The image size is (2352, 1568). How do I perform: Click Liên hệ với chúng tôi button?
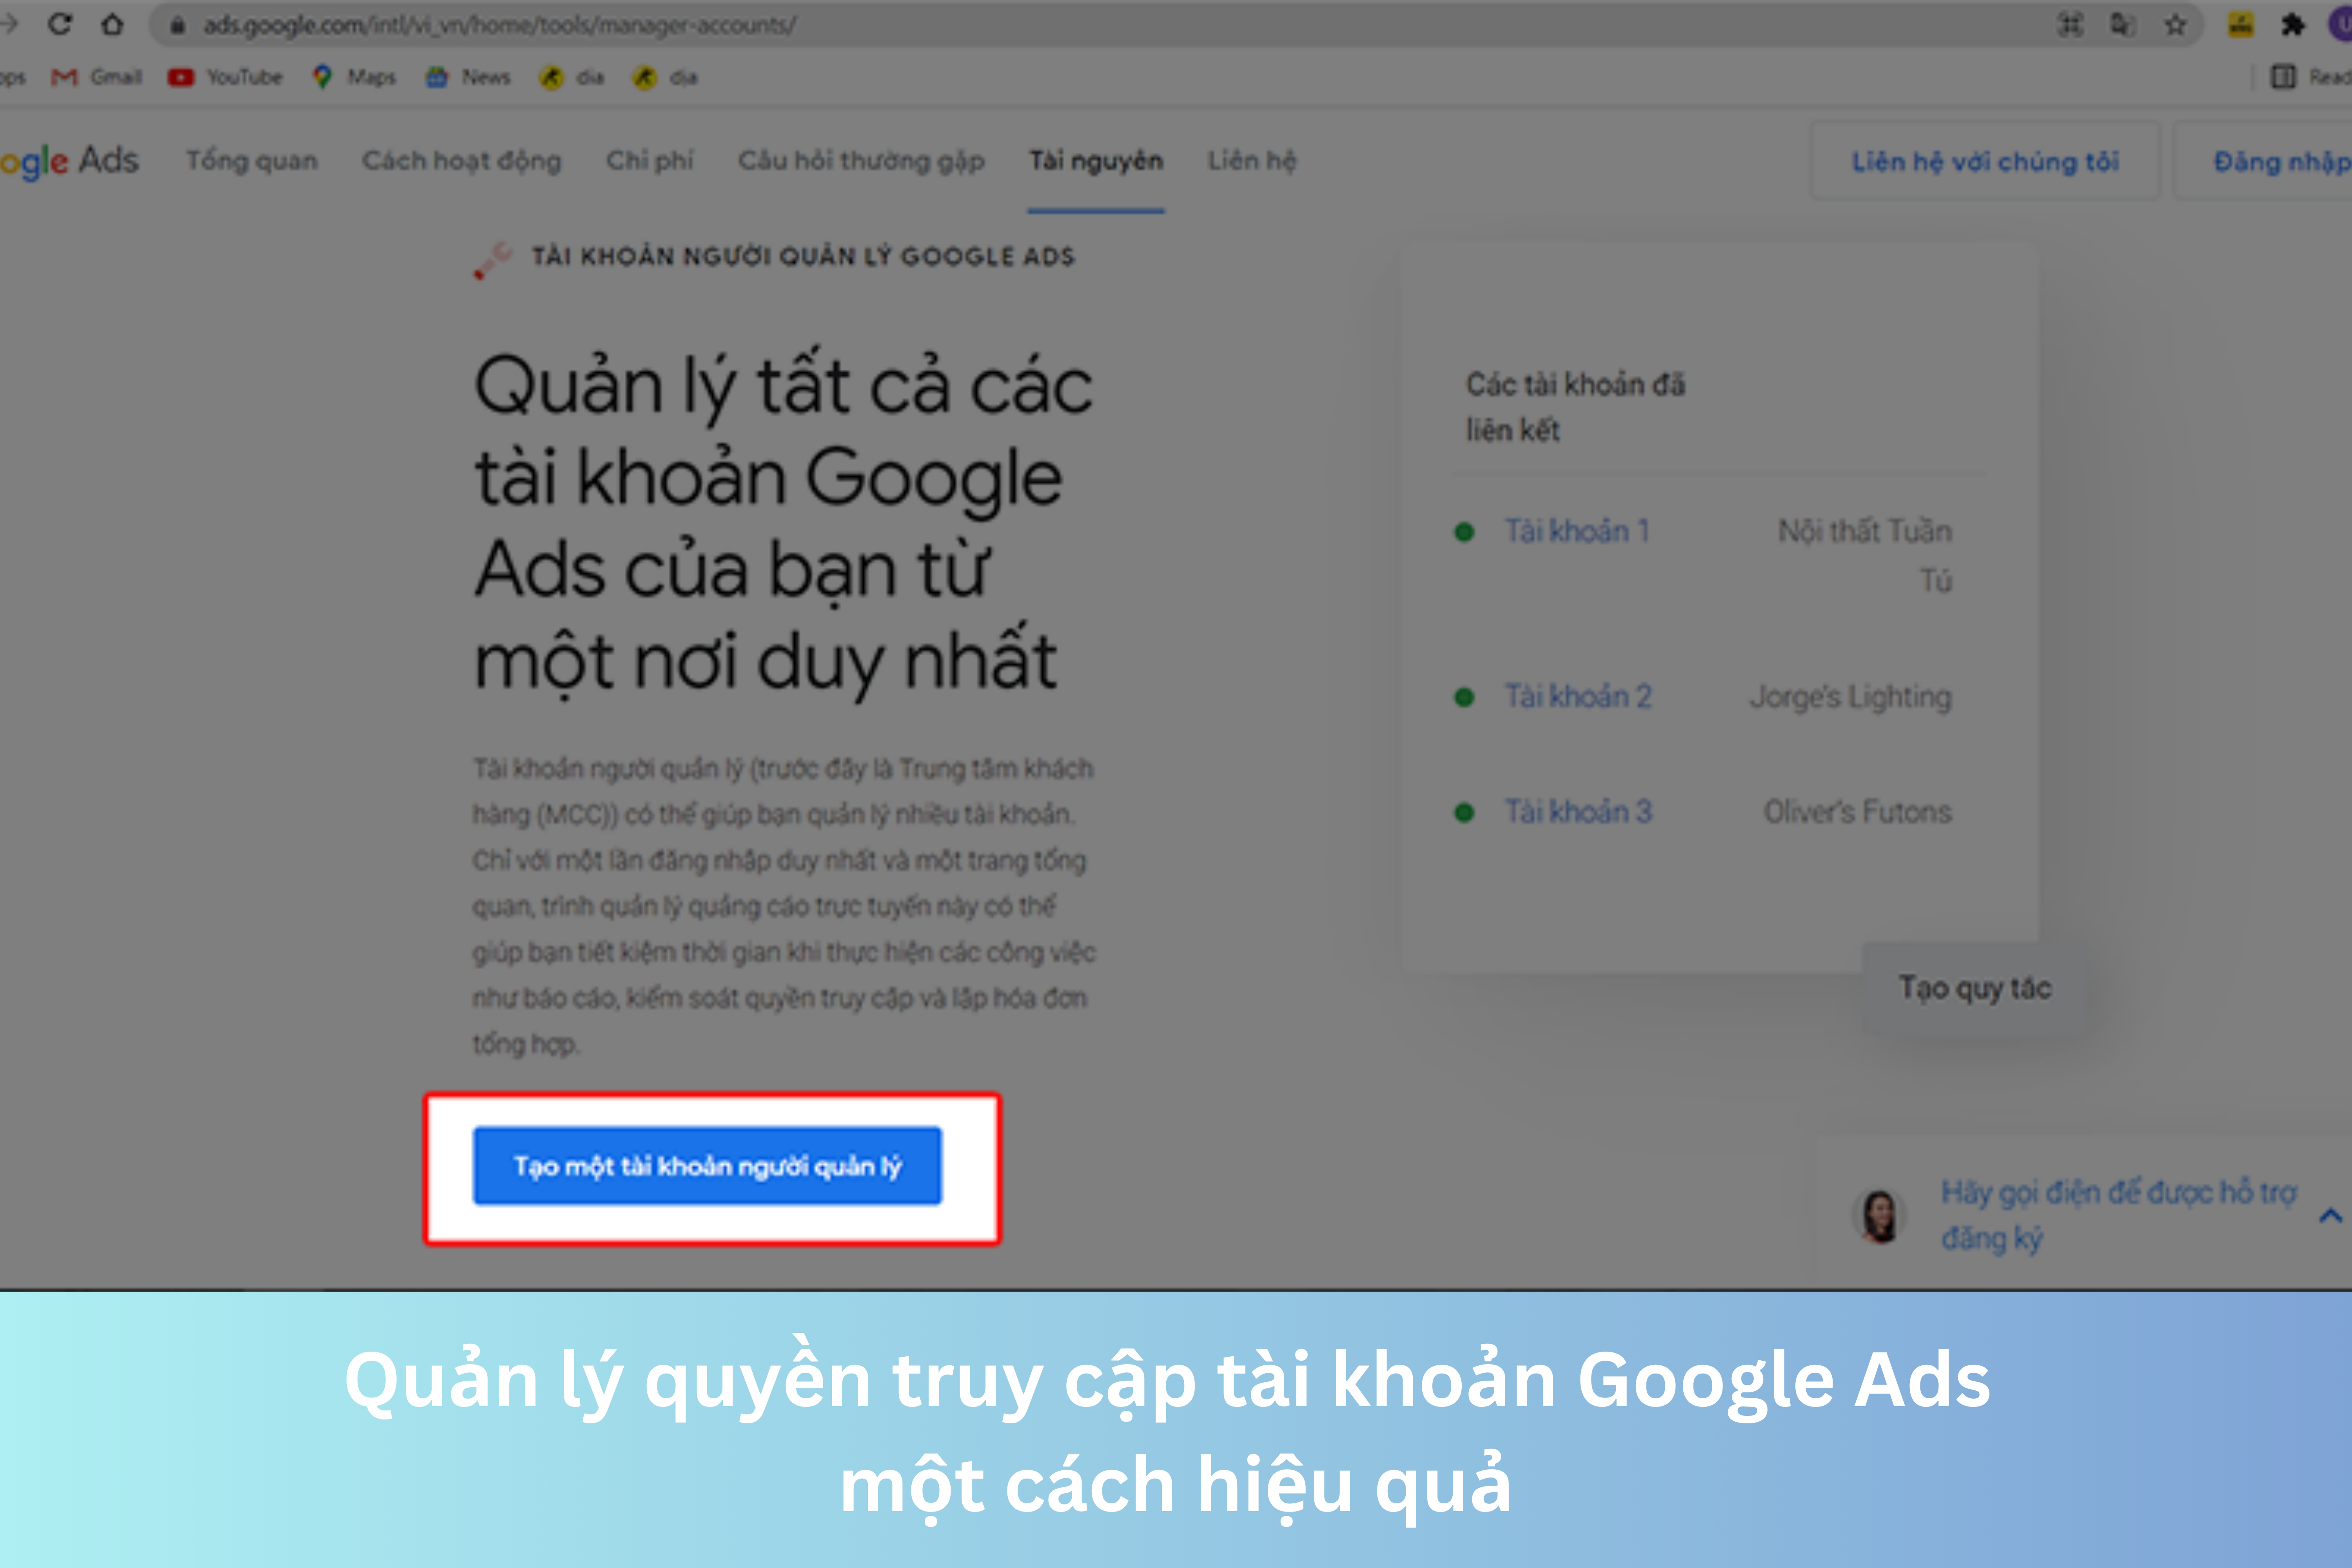pyautogui.click(x=1986, y=162)
